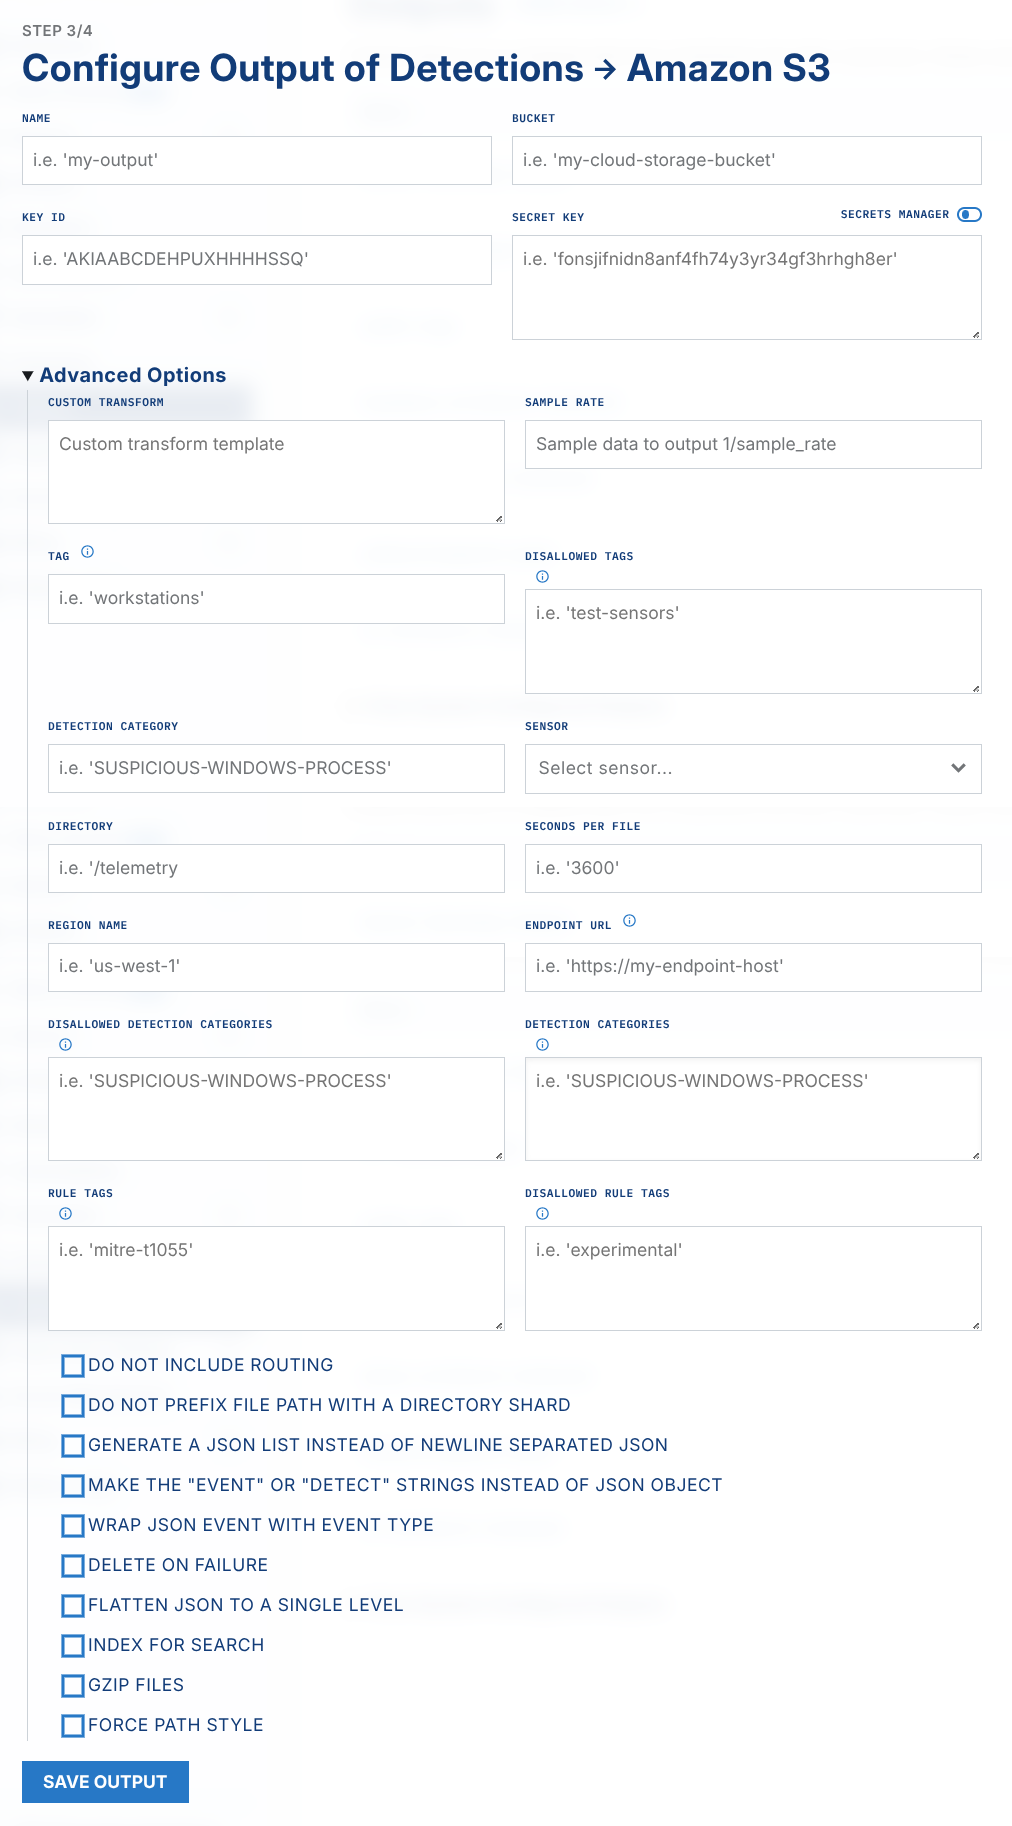Click Disallowed Detection Categories info icon
This screenshot has width=1012, height=1826.
(65, 1045)
